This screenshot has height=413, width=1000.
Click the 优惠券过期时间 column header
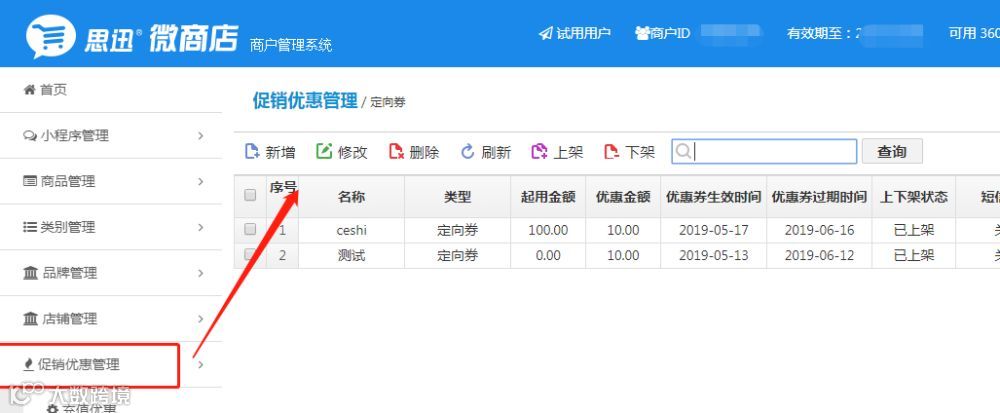[820, 196]
